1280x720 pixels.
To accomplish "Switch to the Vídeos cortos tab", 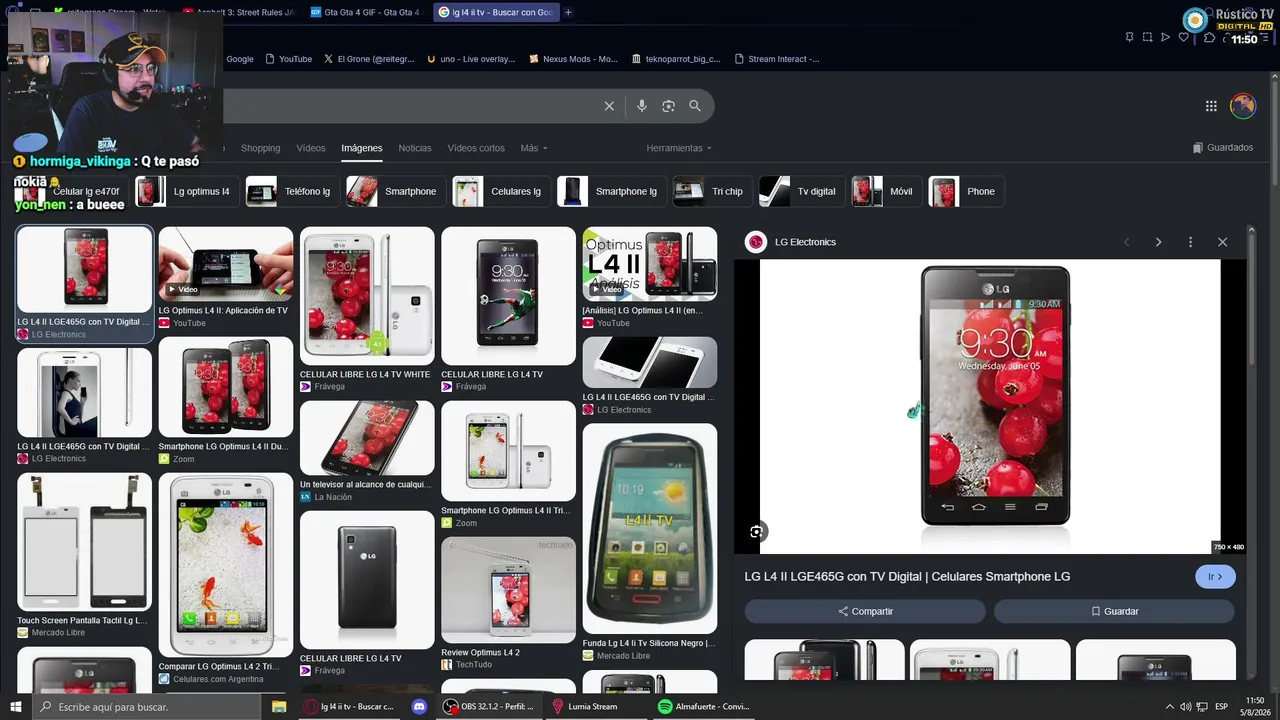I will (x=476, y=148).
